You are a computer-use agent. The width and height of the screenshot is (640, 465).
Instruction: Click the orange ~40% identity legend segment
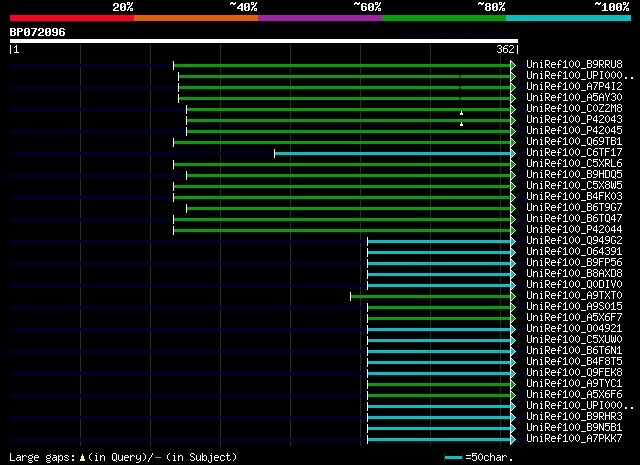196,18
